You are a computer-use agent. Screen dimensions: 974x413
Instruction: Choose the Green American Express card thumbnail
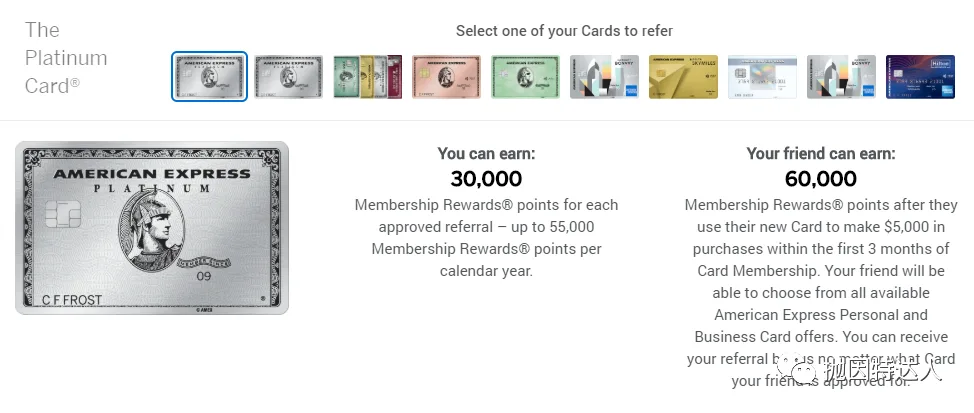pyautogui.click(x=525, y=77)
